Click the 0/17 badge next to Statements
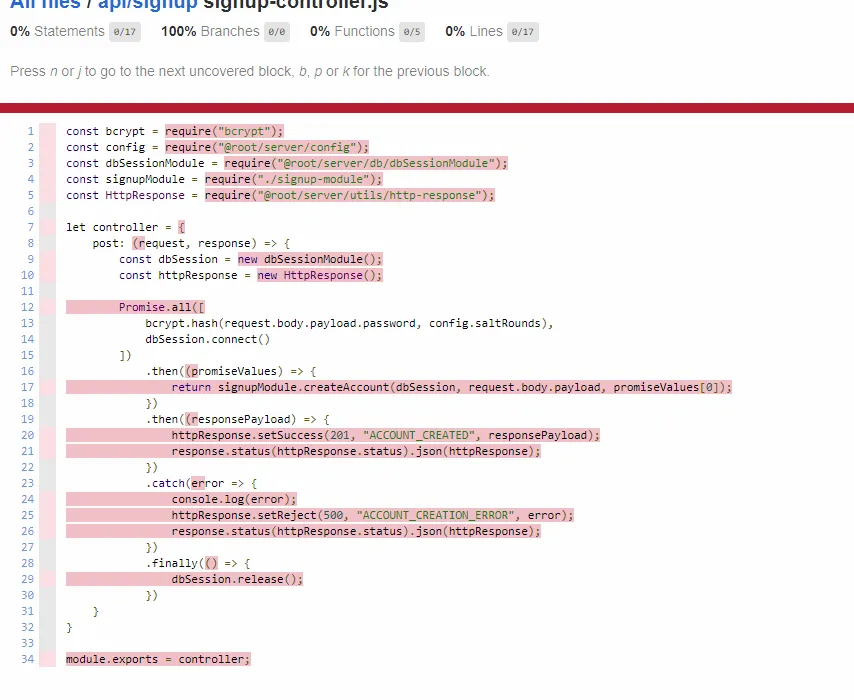Image resolution: width=854 pixels, height=700 pixels. pyautogui.click(x=125, y=32)
